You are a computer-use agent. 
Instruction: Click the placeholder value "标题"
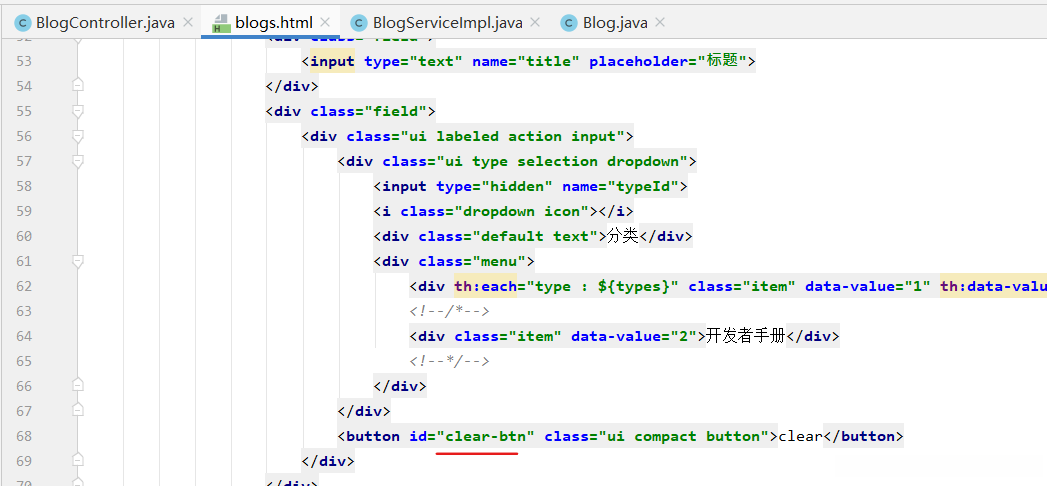722,61
